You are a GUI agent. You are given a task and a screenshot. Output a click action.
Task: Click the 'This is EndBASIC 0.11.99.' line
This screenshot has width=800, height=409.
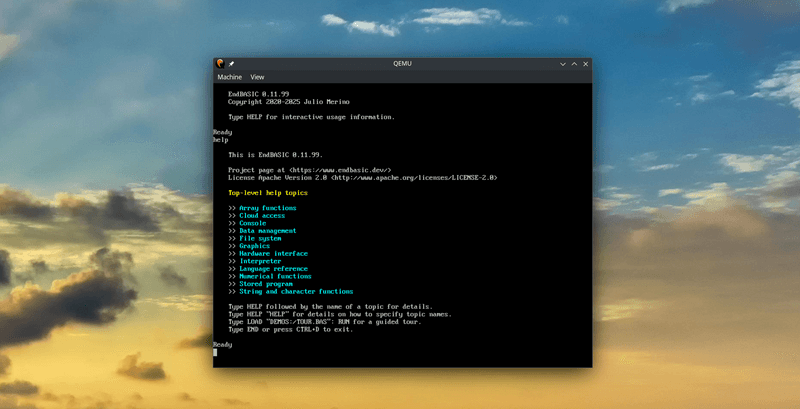(276, 155)
